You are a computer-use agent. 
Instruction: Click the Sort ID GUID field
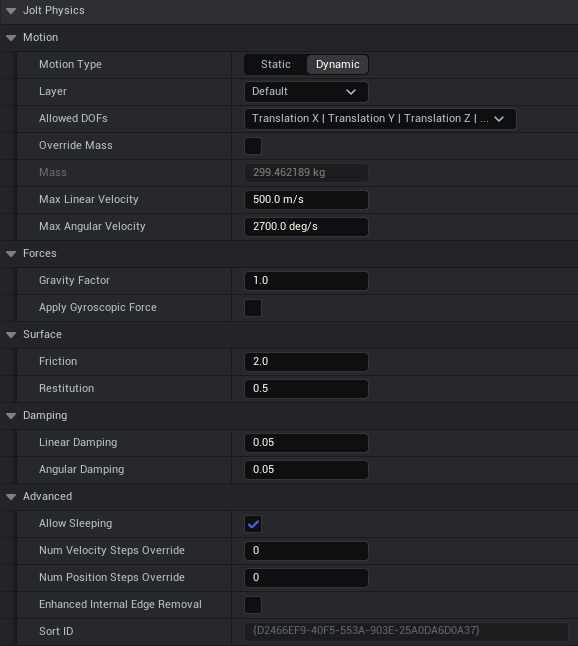pos(406,631)
